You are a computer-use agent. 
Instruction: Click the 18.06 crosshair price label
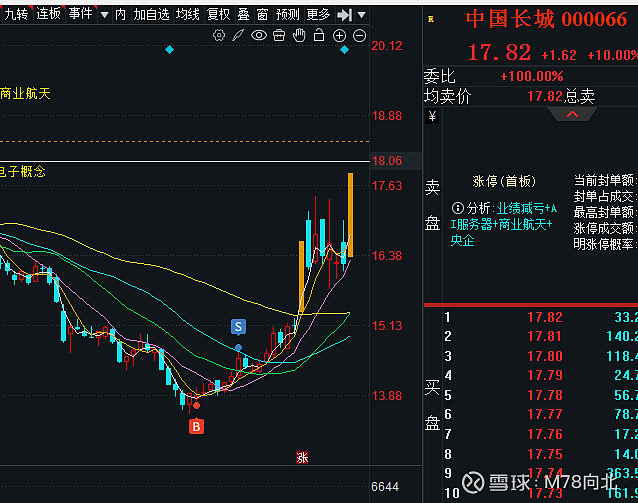click(387, 161)
